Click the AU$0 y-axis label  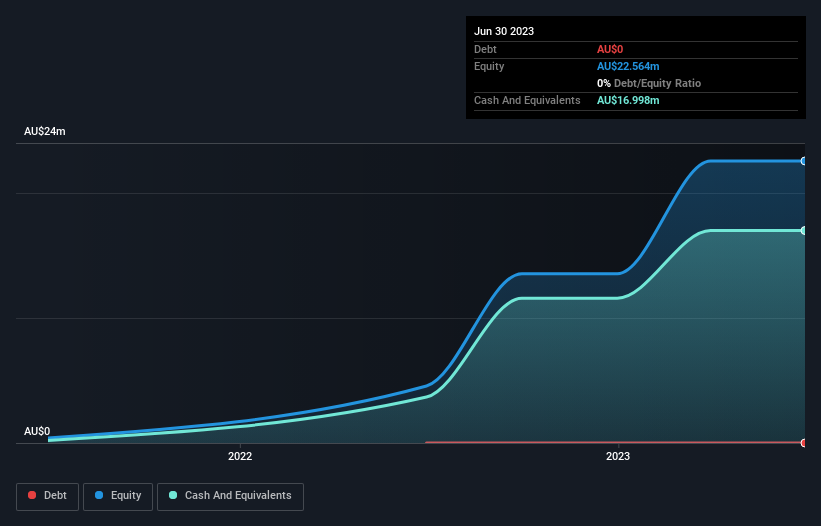point(37,431)
